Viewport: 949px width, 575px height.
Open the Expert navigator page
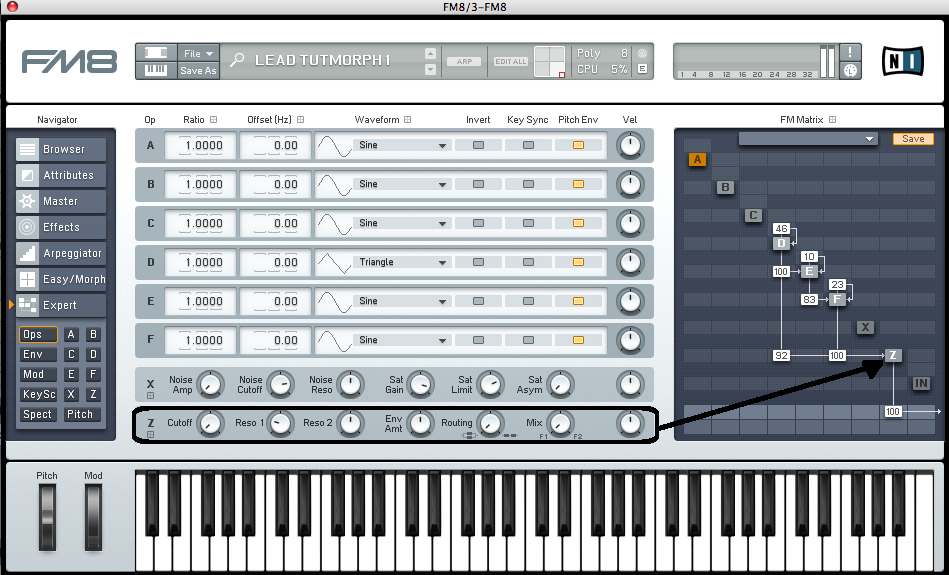point(61,305)
